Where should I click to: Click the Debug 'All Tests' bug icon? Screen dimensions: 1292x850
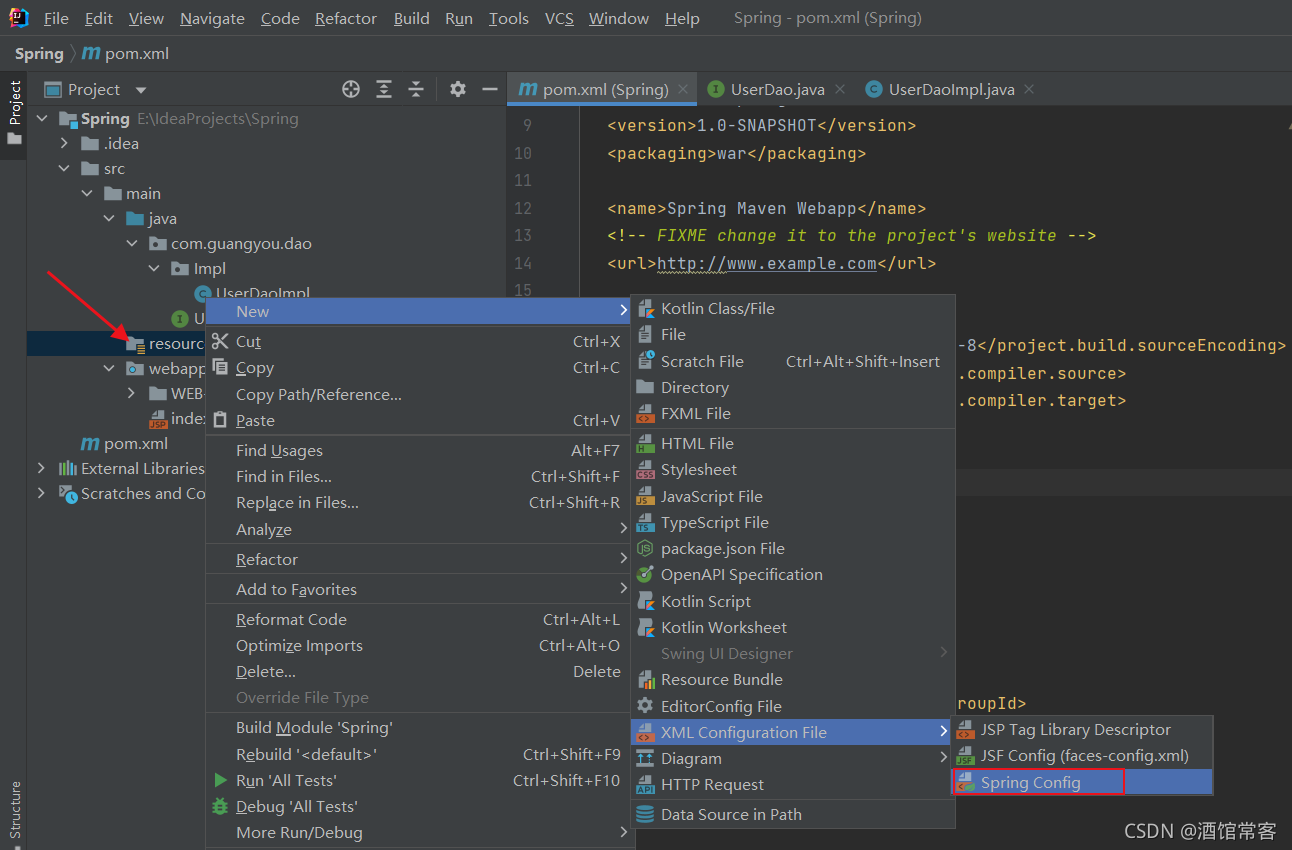220,806
